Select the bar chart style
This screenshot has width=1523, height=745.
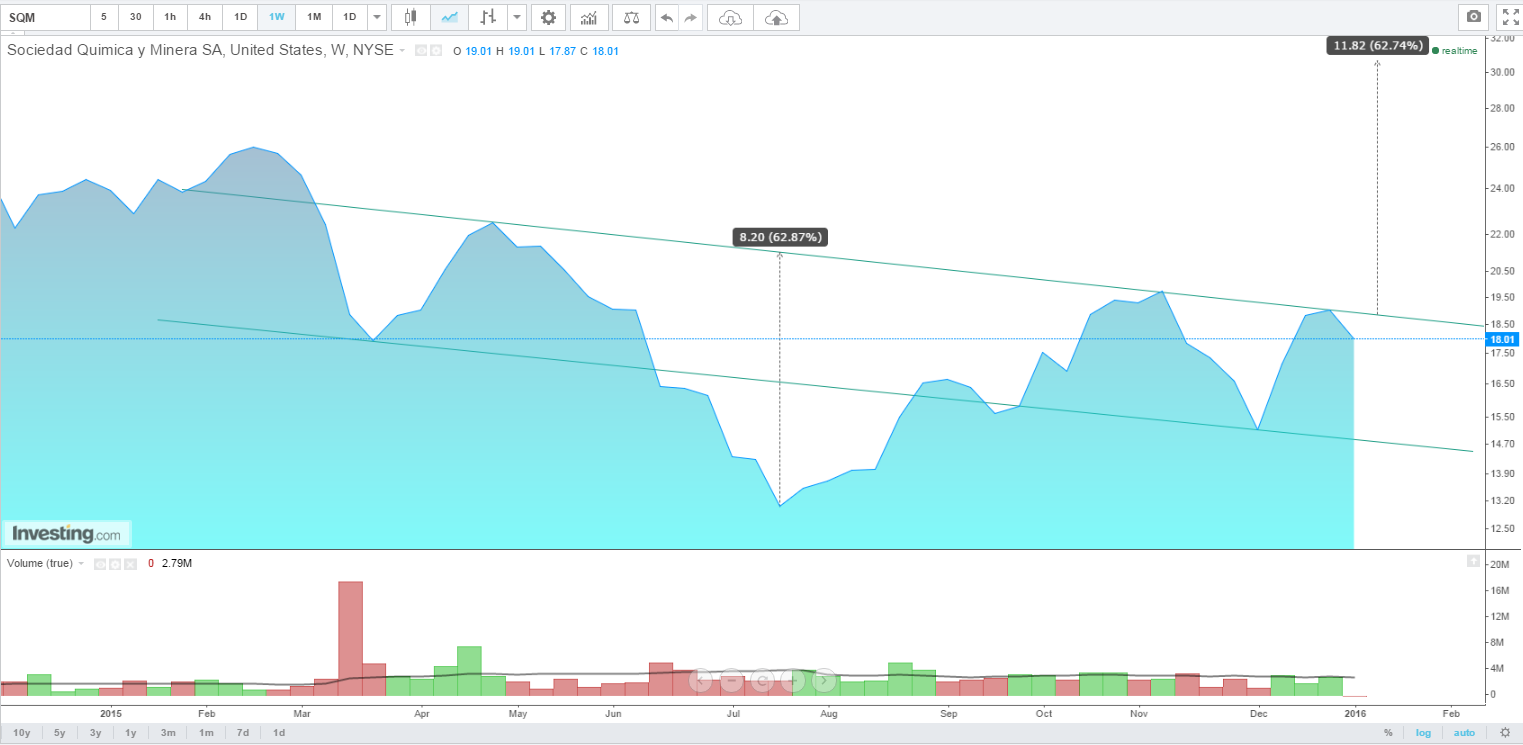[488, 17]
